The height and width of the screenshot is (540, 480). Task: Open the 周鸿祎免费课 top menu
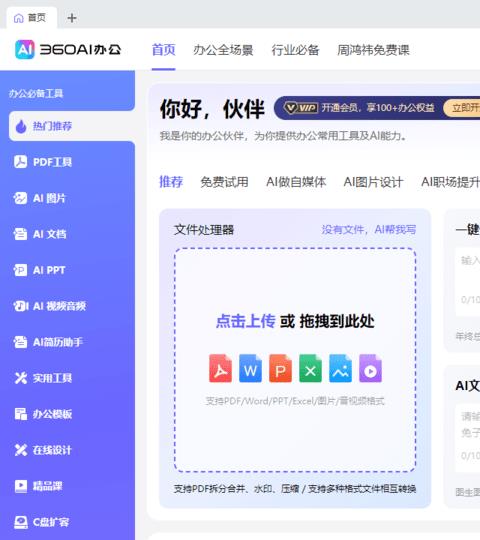[373, 50]
